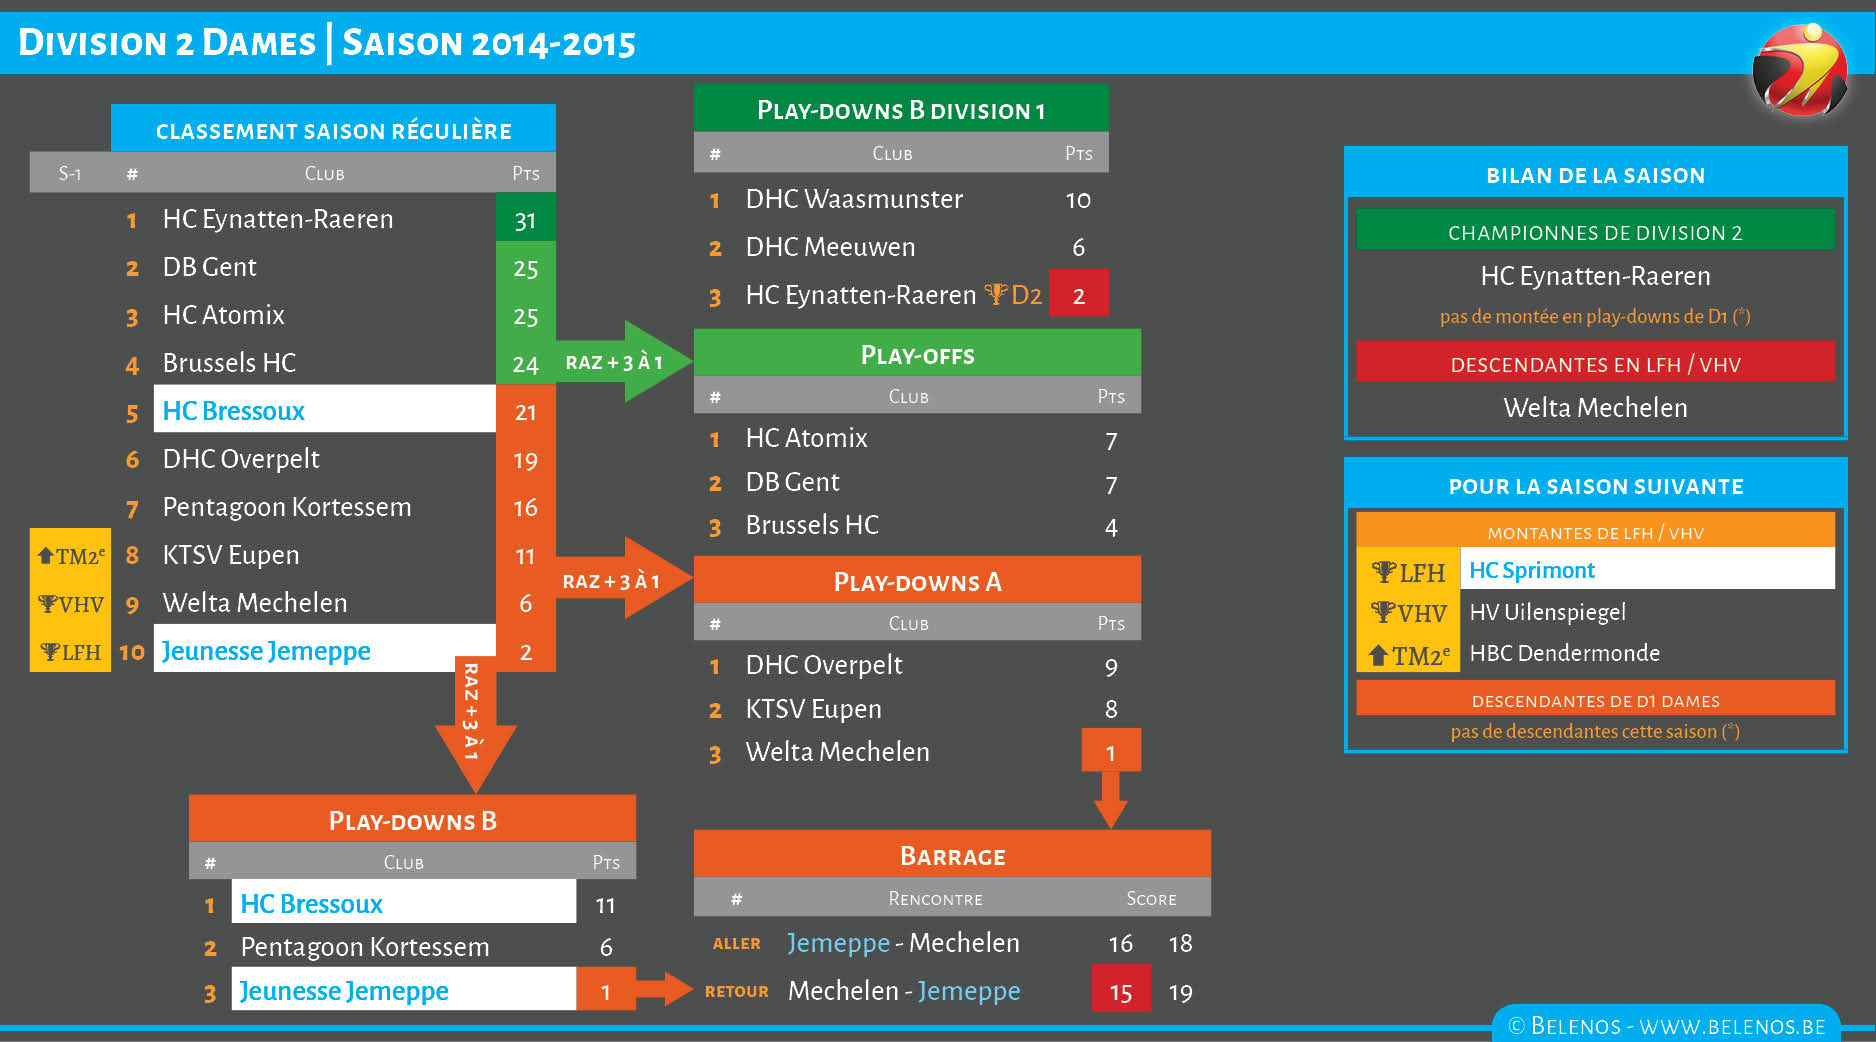Select the Play-downs A table header
The height and width of the screenshot is (1042, 1876).
click(917, 581)
